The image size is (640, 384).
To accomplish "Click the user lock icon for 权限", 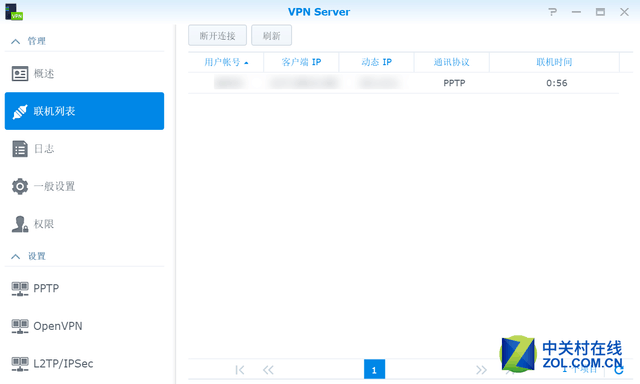I will pyautogui.click(x=20, y=224).
